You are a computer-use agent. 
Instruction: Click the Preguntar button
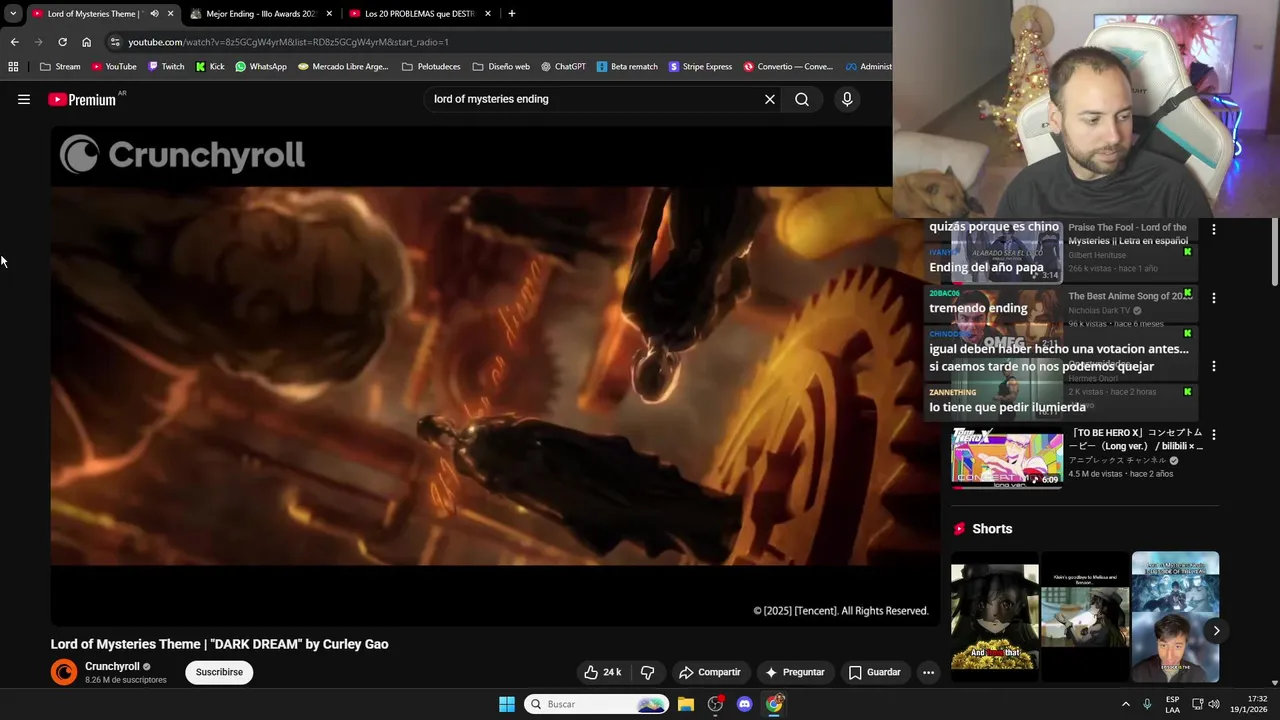tap(794, 672)
